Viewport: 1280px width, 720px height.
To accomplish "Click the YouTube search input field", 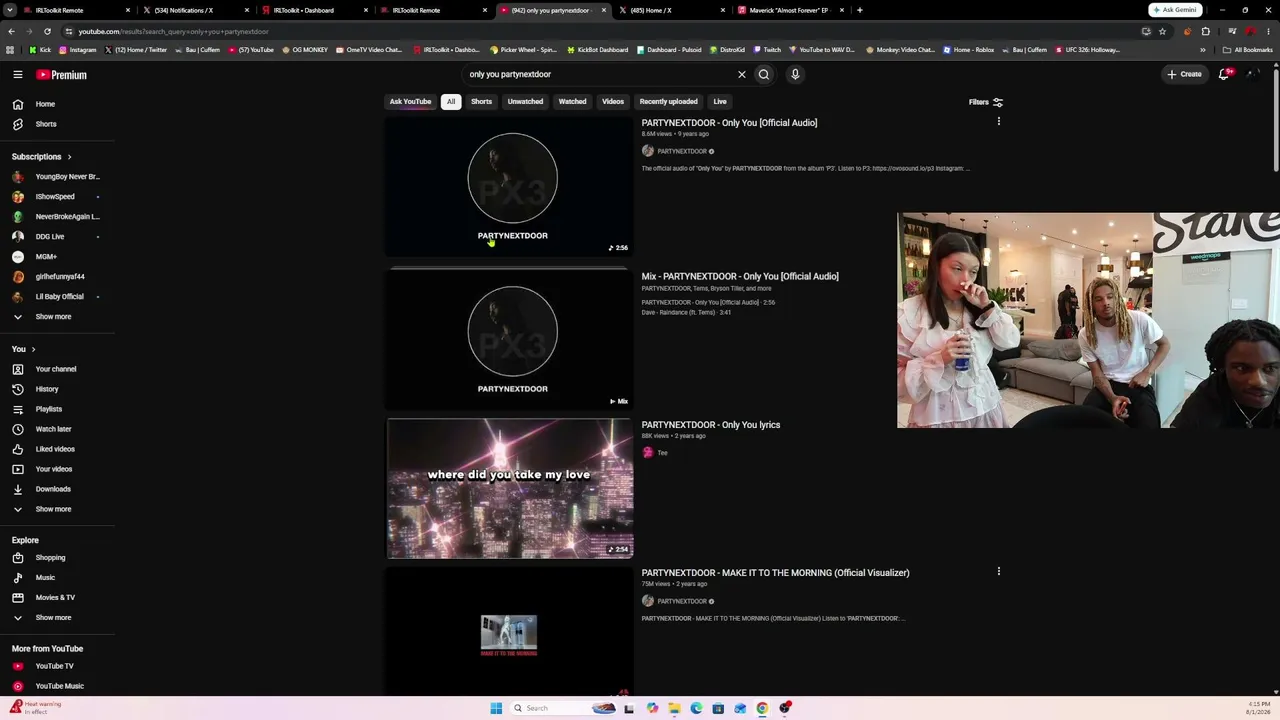I will (600, 74).
